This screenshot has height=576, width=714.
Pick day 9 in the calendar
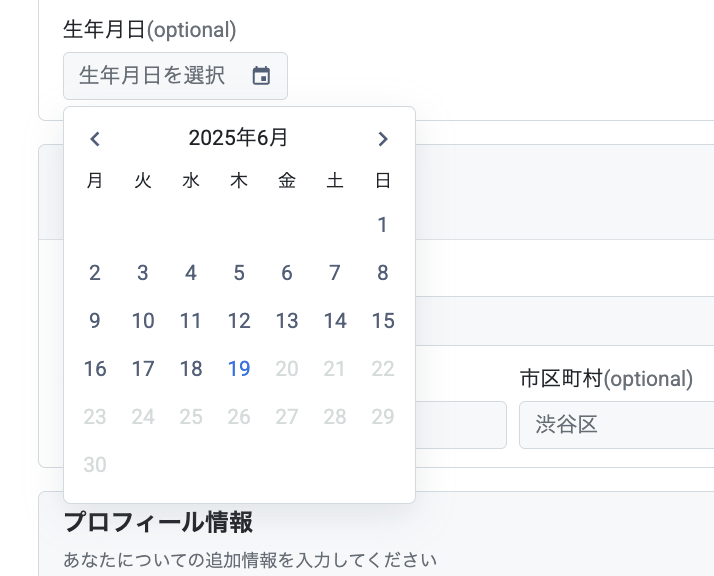(95, 321)
